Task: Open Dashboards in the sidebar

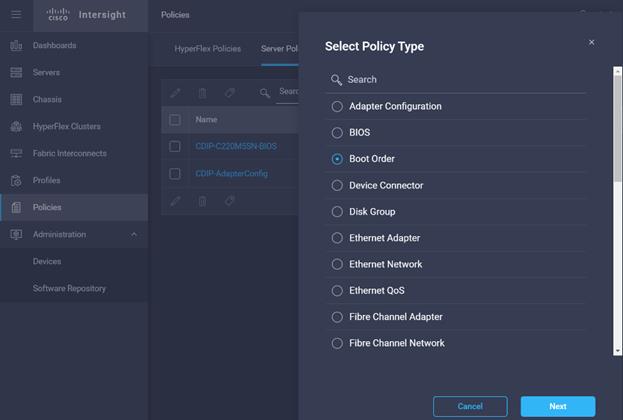Action: (x=54, y=45)
